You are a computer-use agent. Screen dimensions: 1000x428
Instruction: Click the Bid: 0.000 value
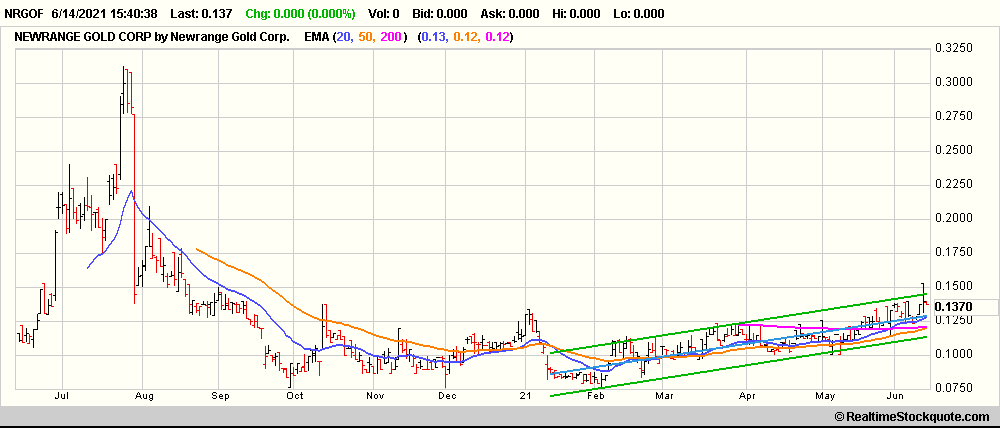coord(440,13)
